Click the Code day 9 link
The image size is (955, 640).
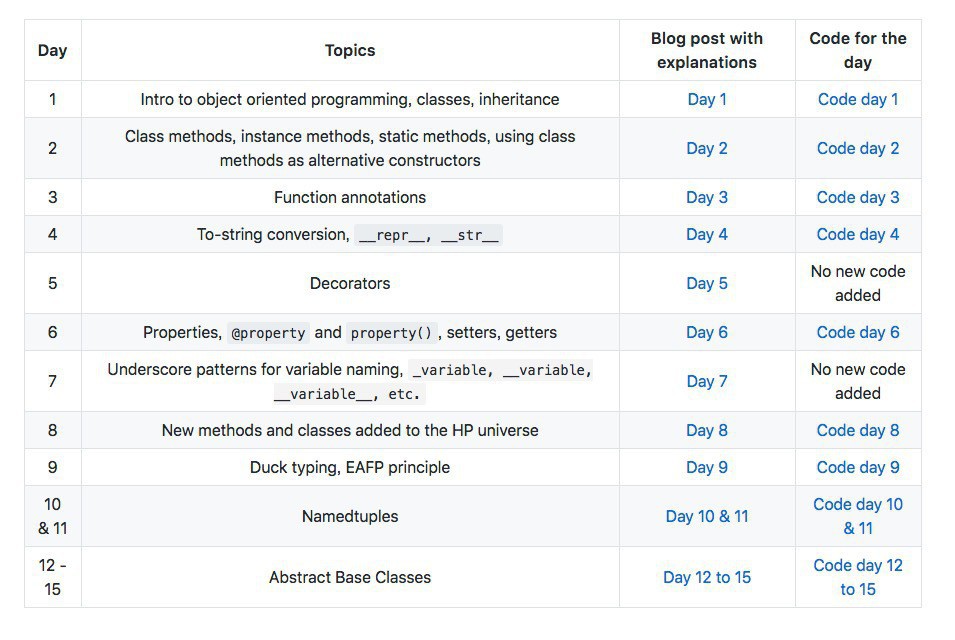[x=857, y=467]
